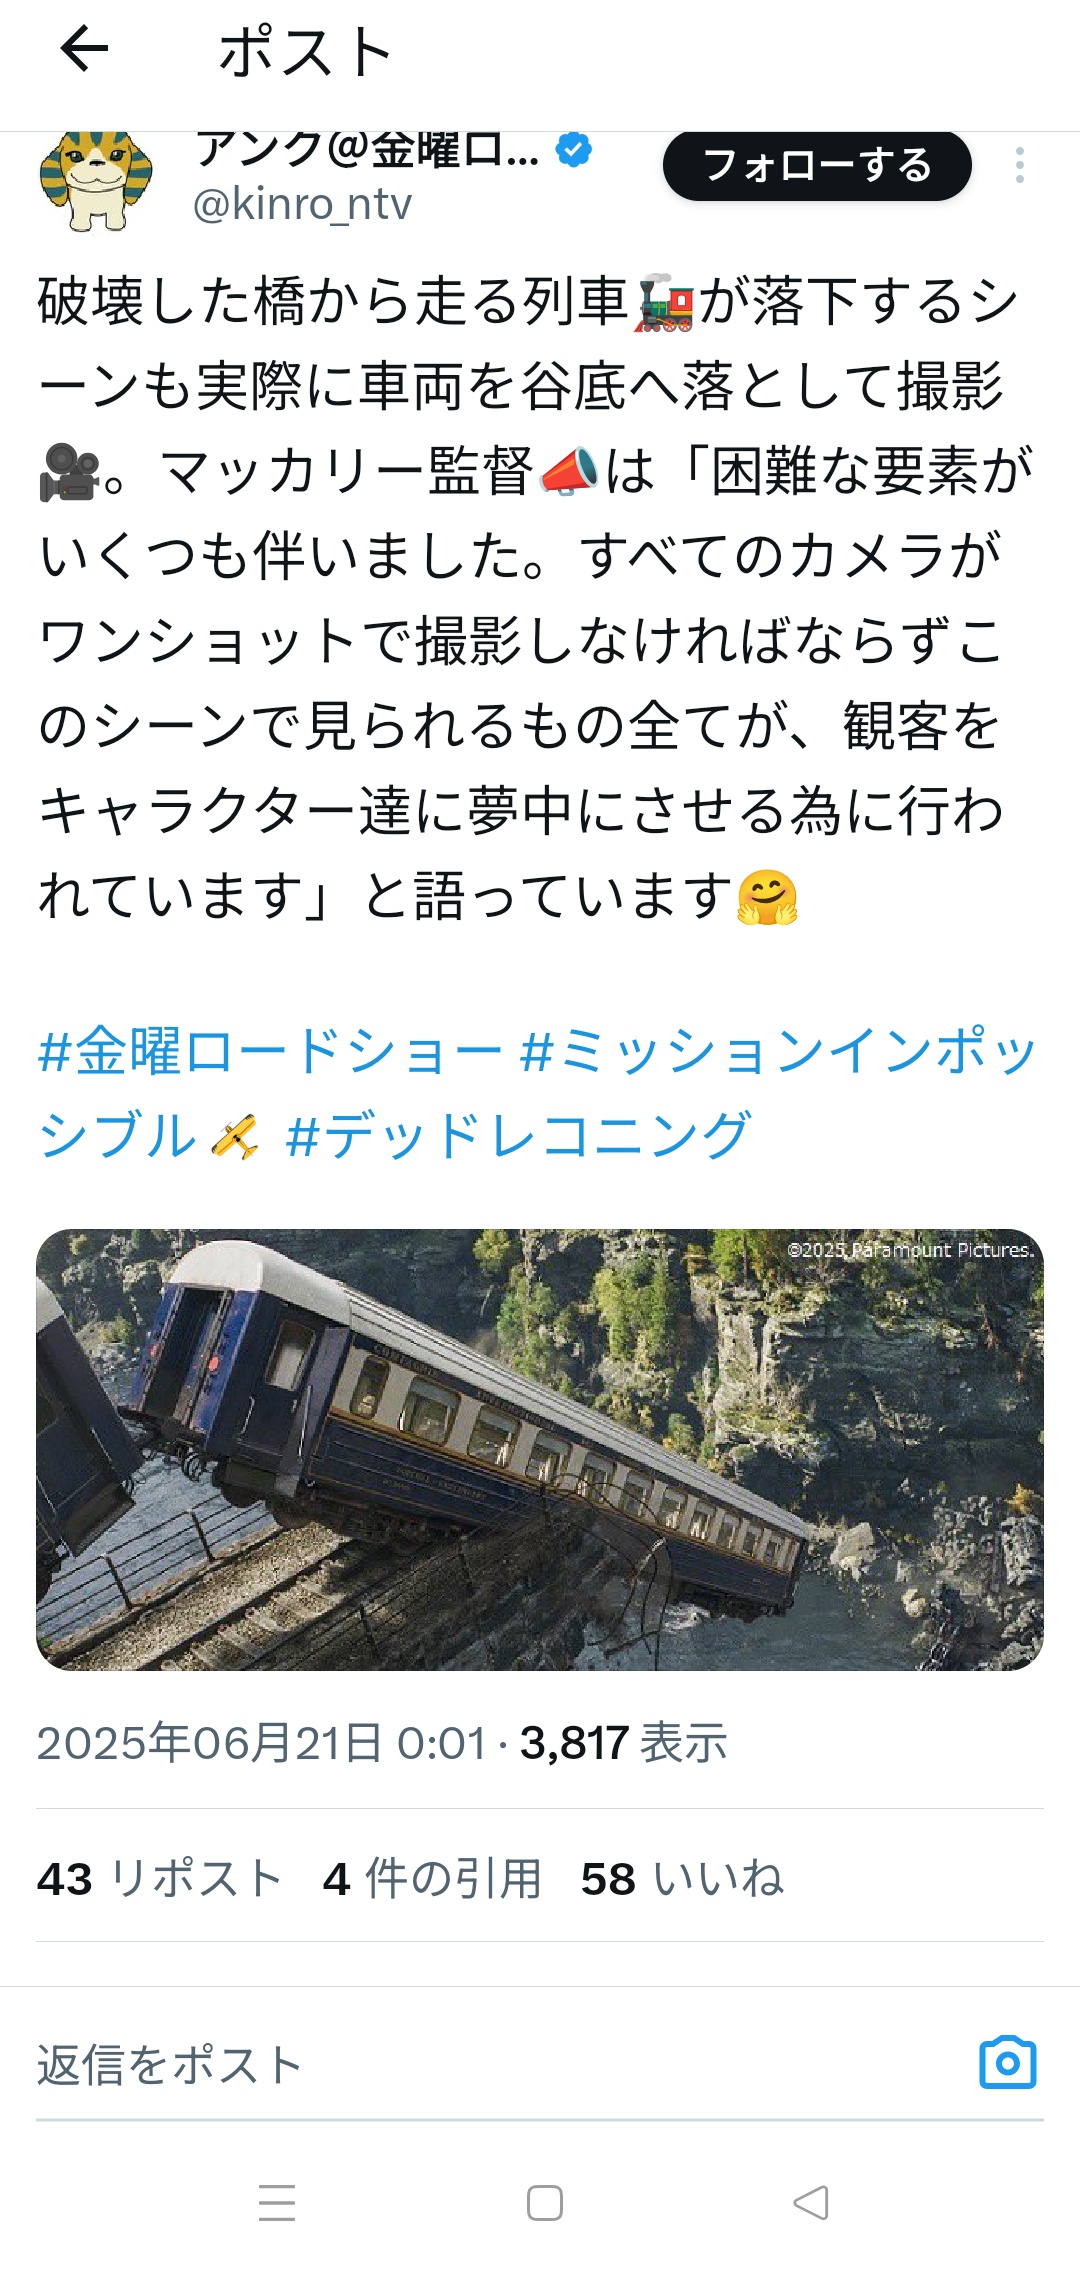Follow the account with フォローする button

[817, 165]
